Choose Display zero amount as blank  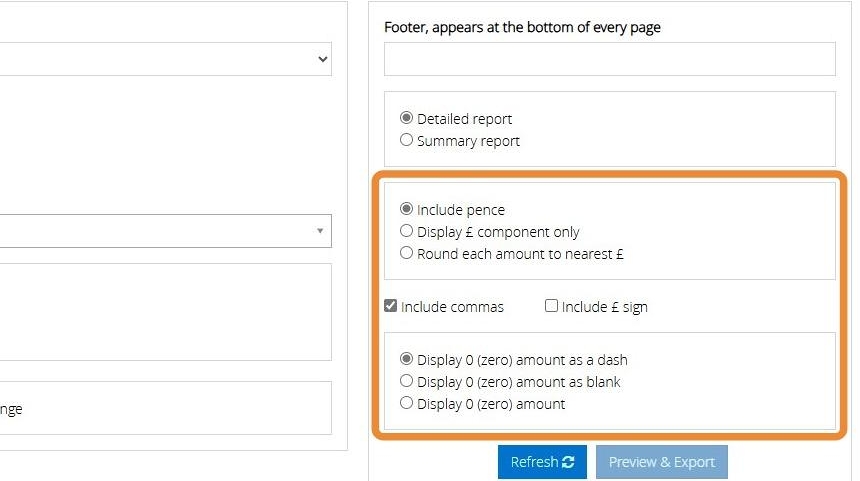406,381
